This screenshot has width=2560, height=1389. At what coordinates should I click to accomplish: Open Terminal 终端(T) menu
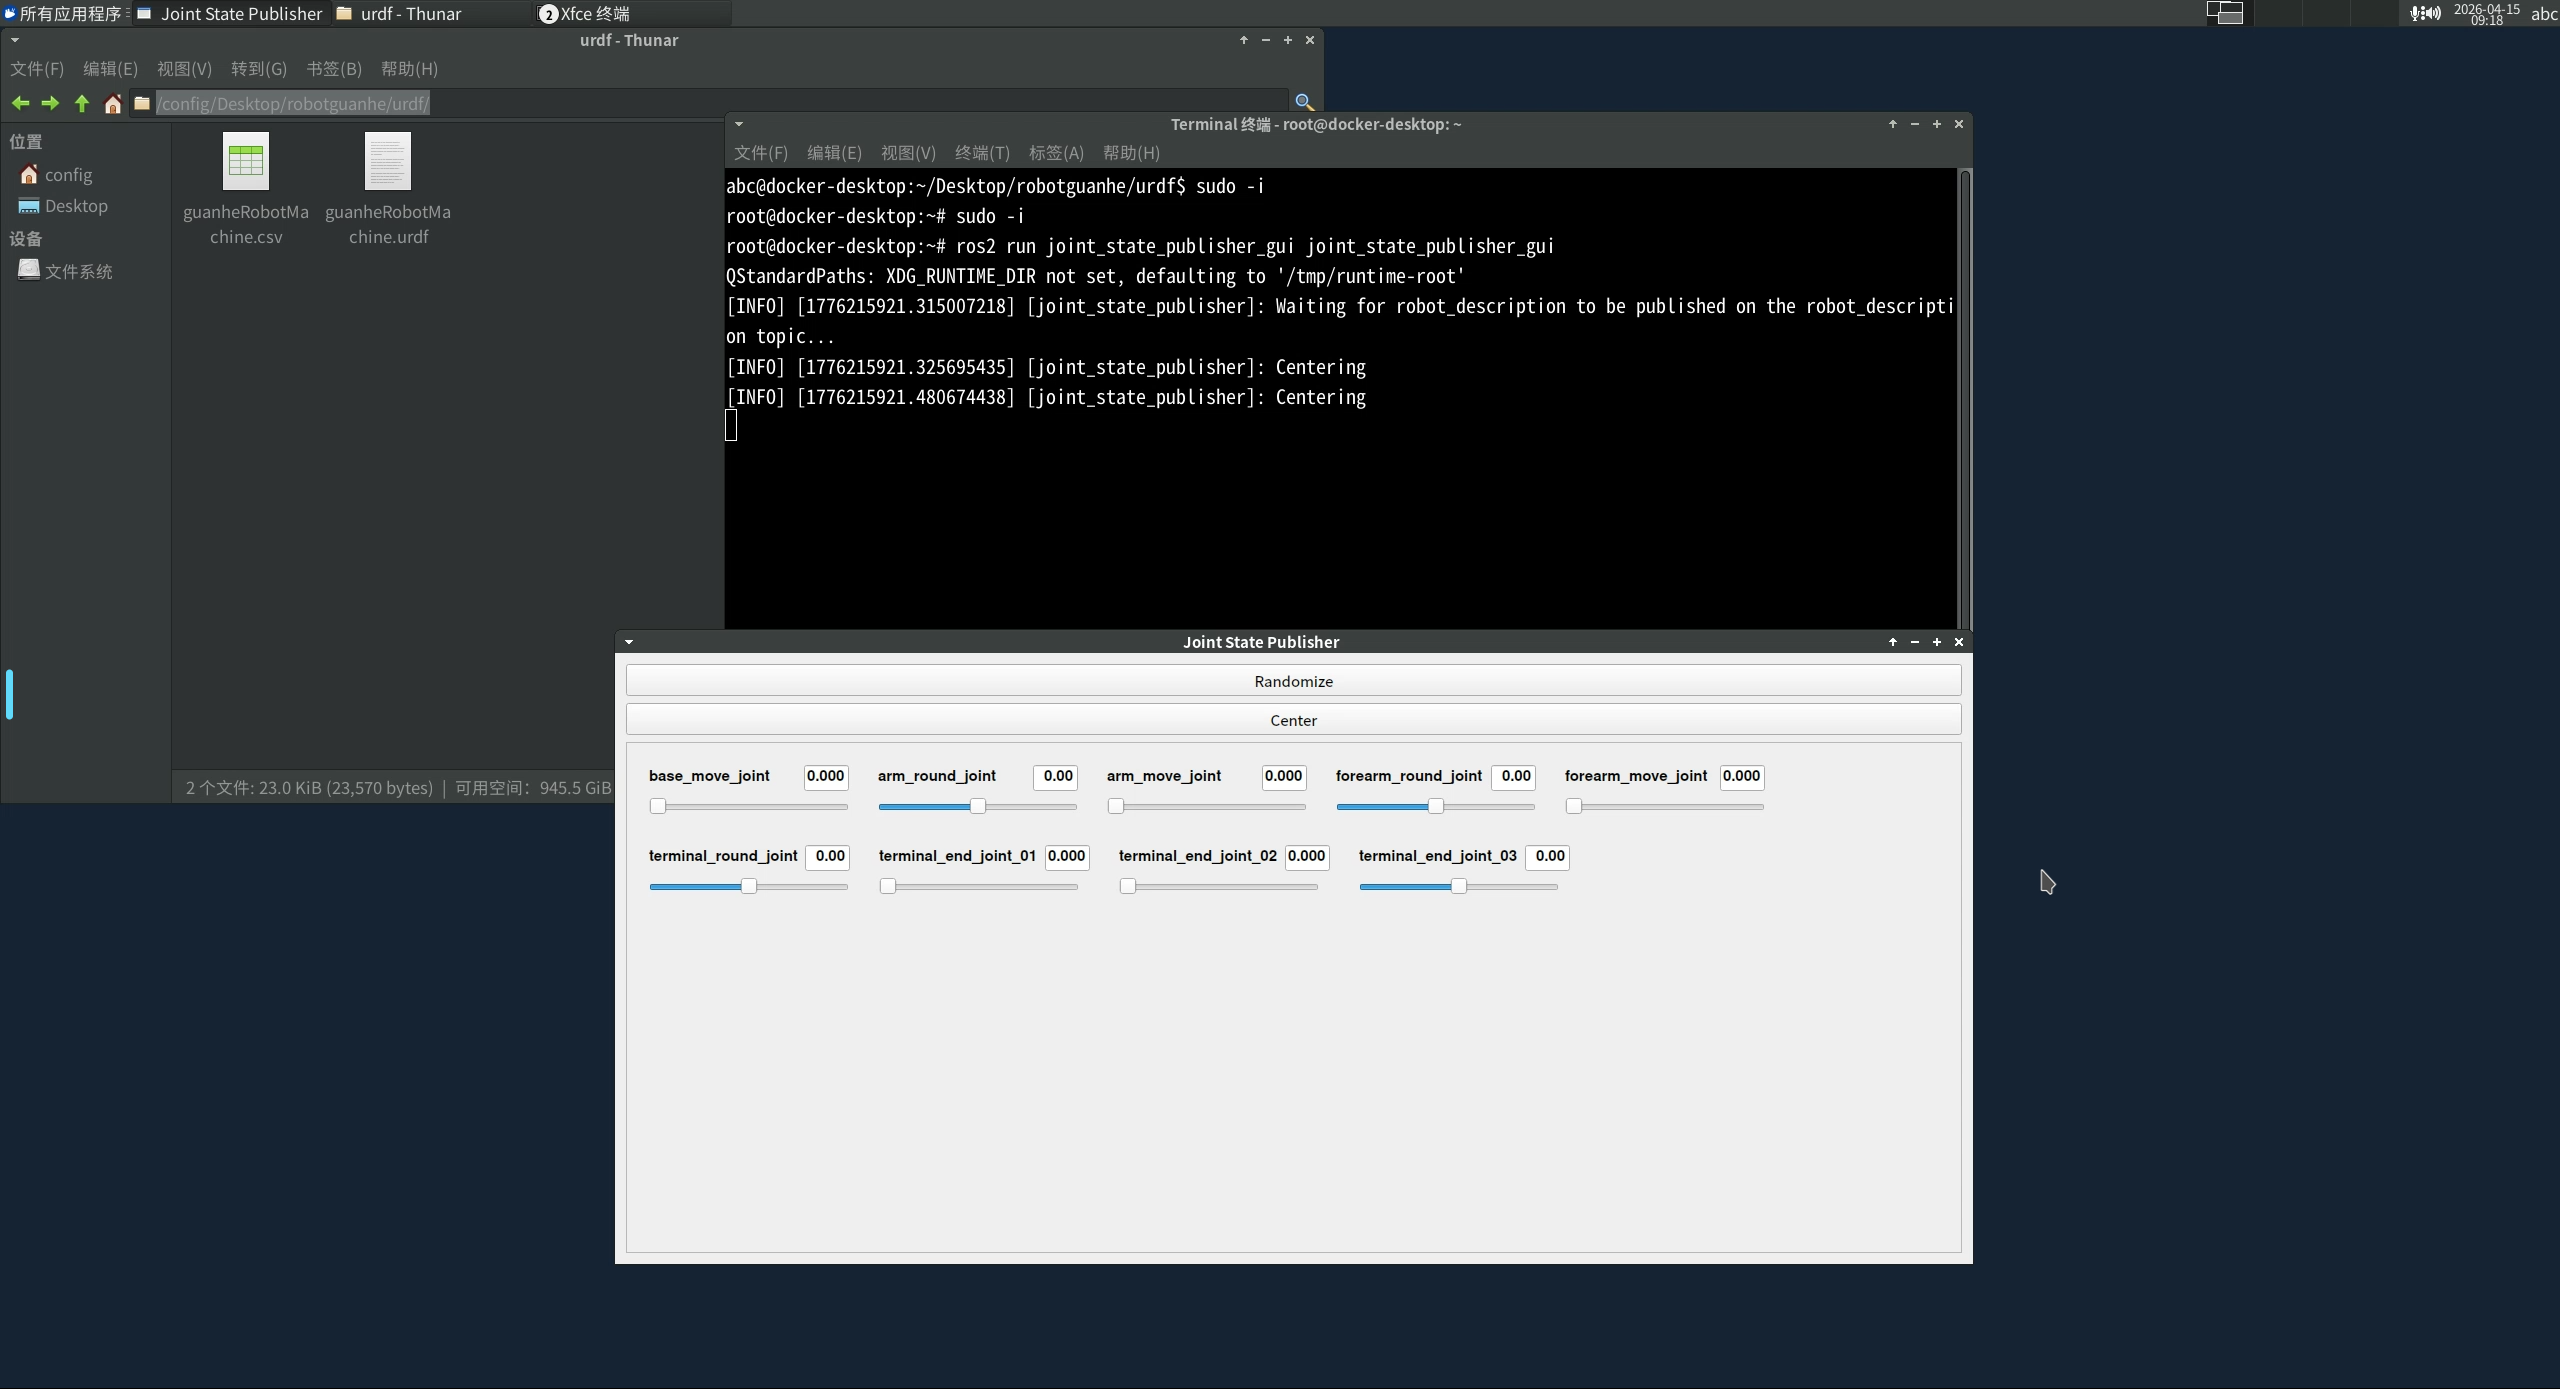click(982, 153)
